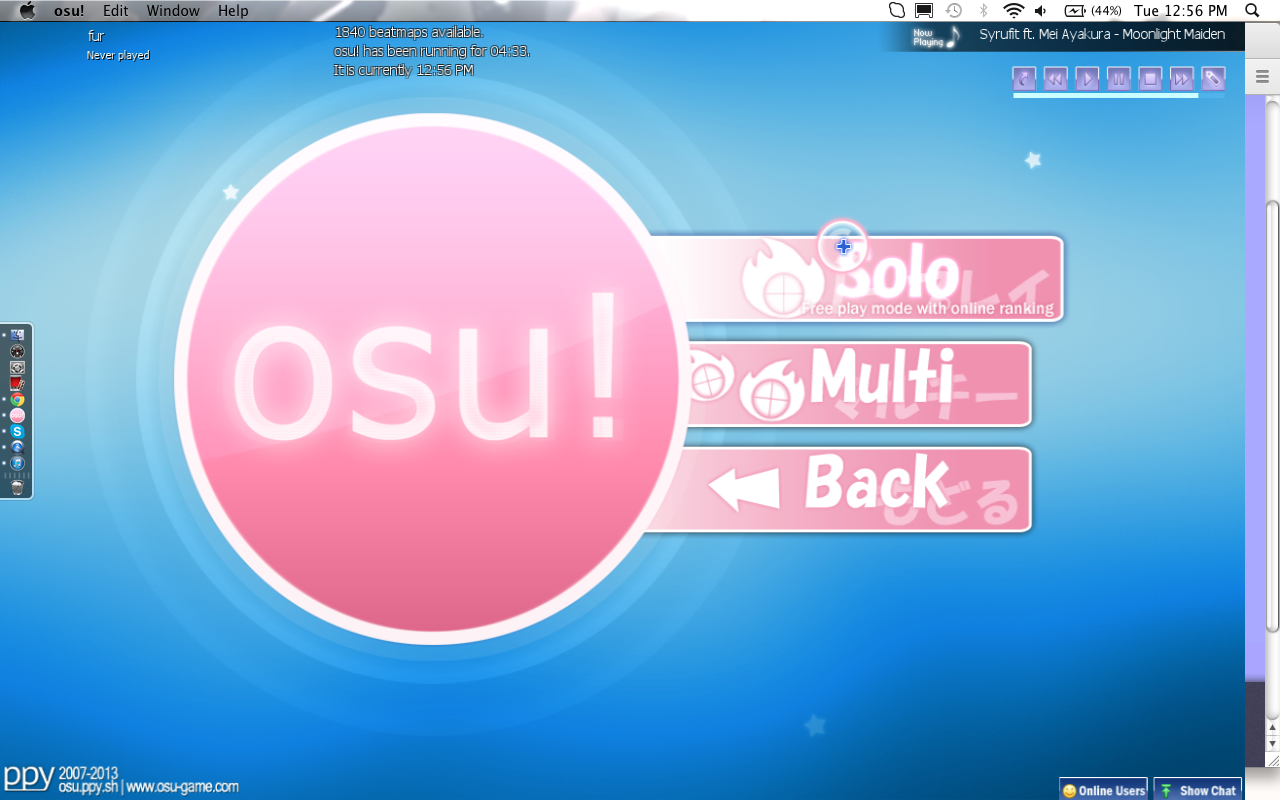Skip to the previous track
This screenshot has height=800, width=1280.
click(x=1055, y=79)
